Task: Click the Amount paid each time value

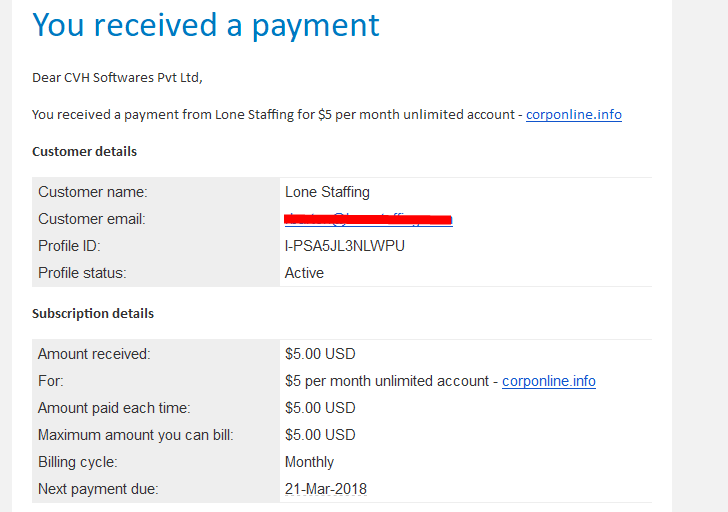Action: 320,408
